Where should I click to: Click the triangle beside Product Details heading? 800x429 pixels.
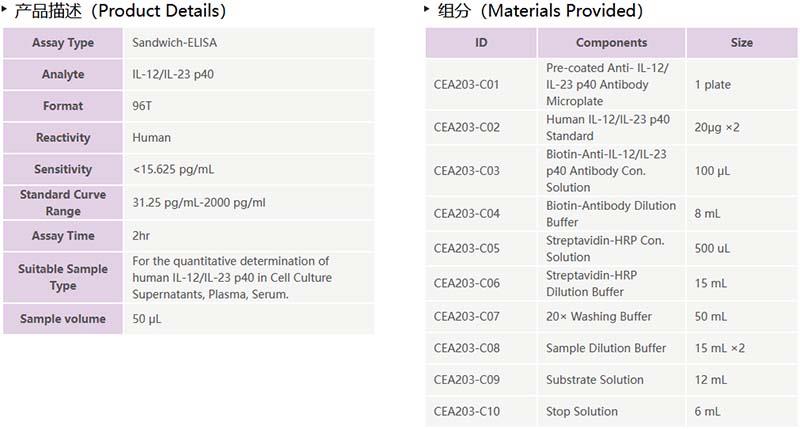[6, 10]
